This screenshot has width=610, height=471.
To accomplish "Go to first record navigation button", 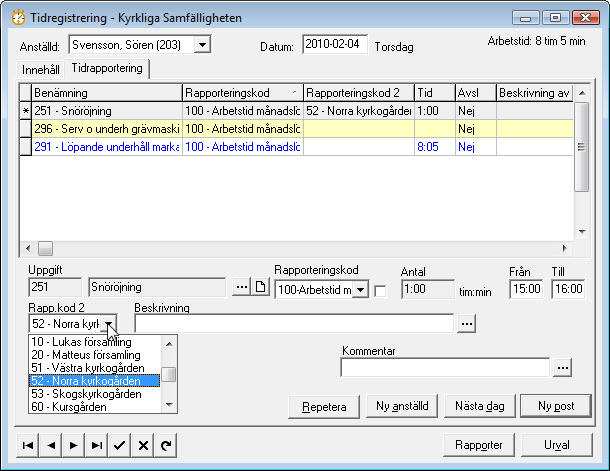I will pos(28,445).
